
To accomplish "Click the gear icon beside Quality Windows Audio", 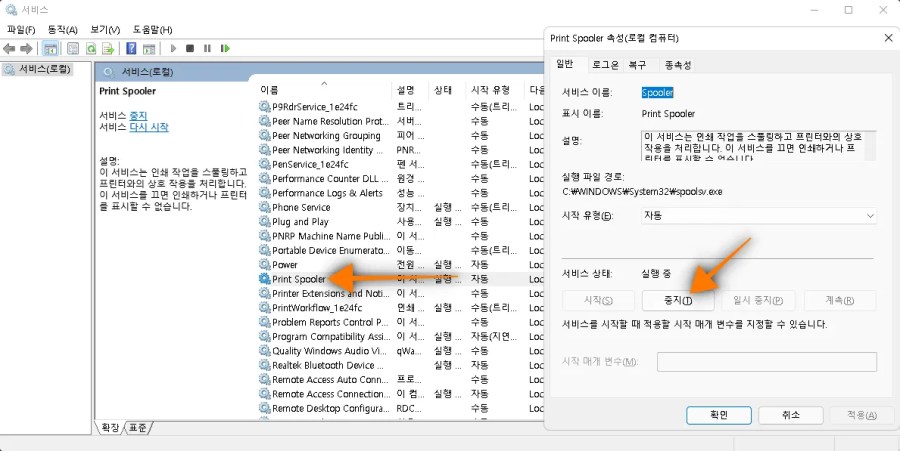I will click(264, 351).
